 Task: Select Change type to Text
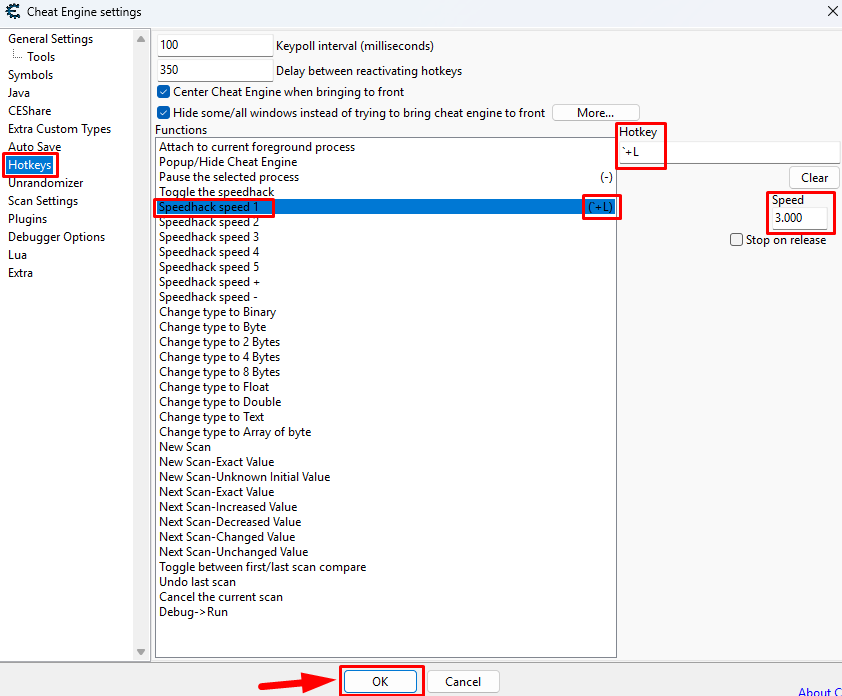pyautogui.click(x=386, y=417)
